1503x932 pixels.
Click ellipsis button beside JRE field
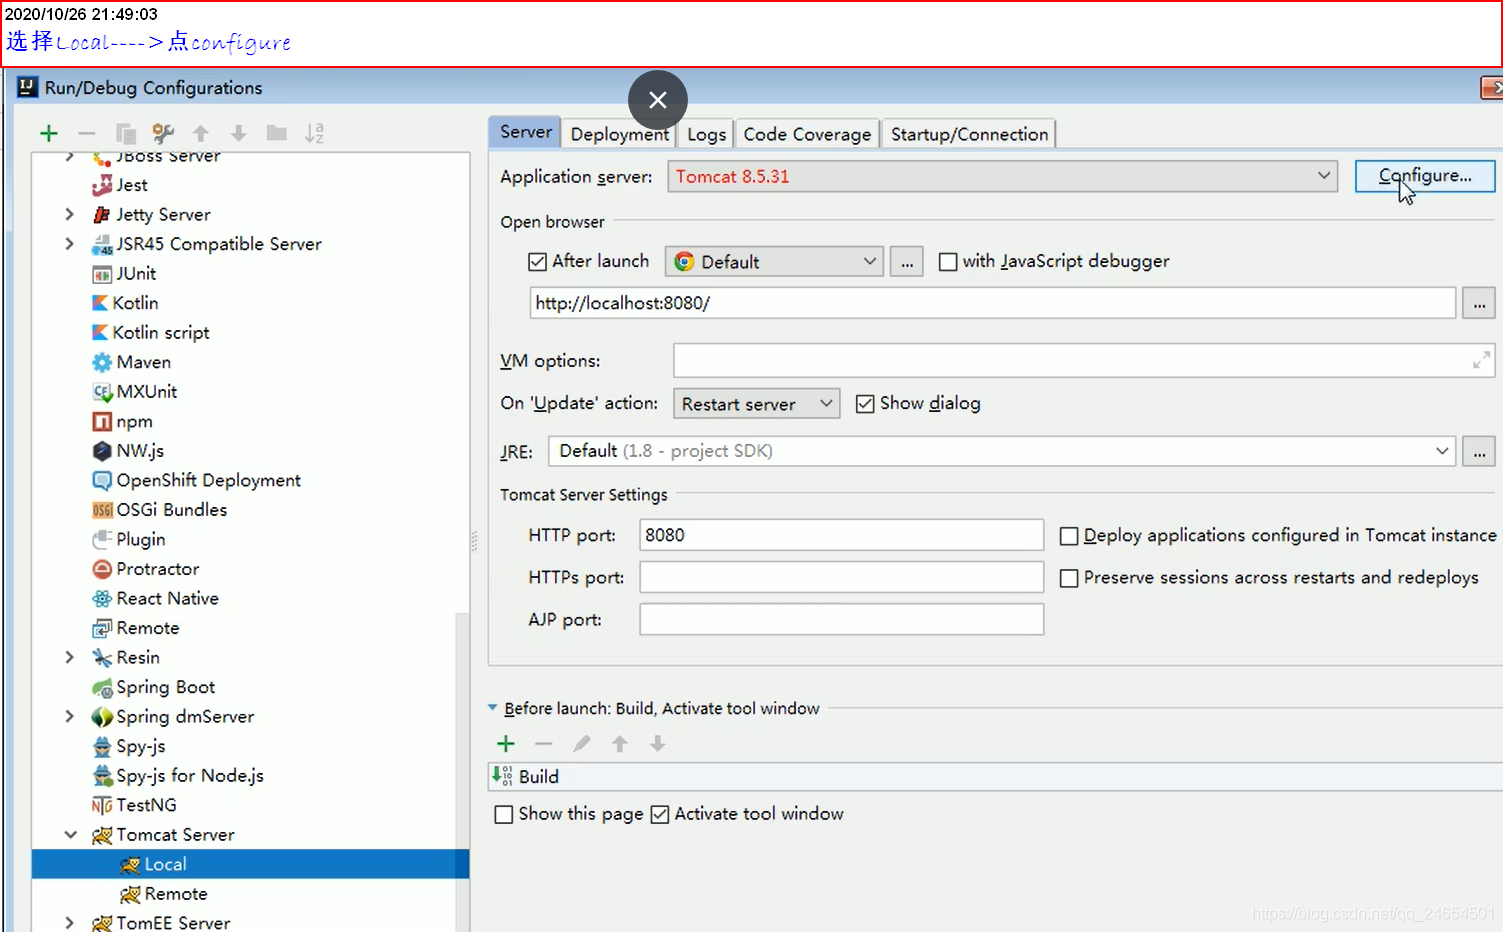[x=1479, y=451]
